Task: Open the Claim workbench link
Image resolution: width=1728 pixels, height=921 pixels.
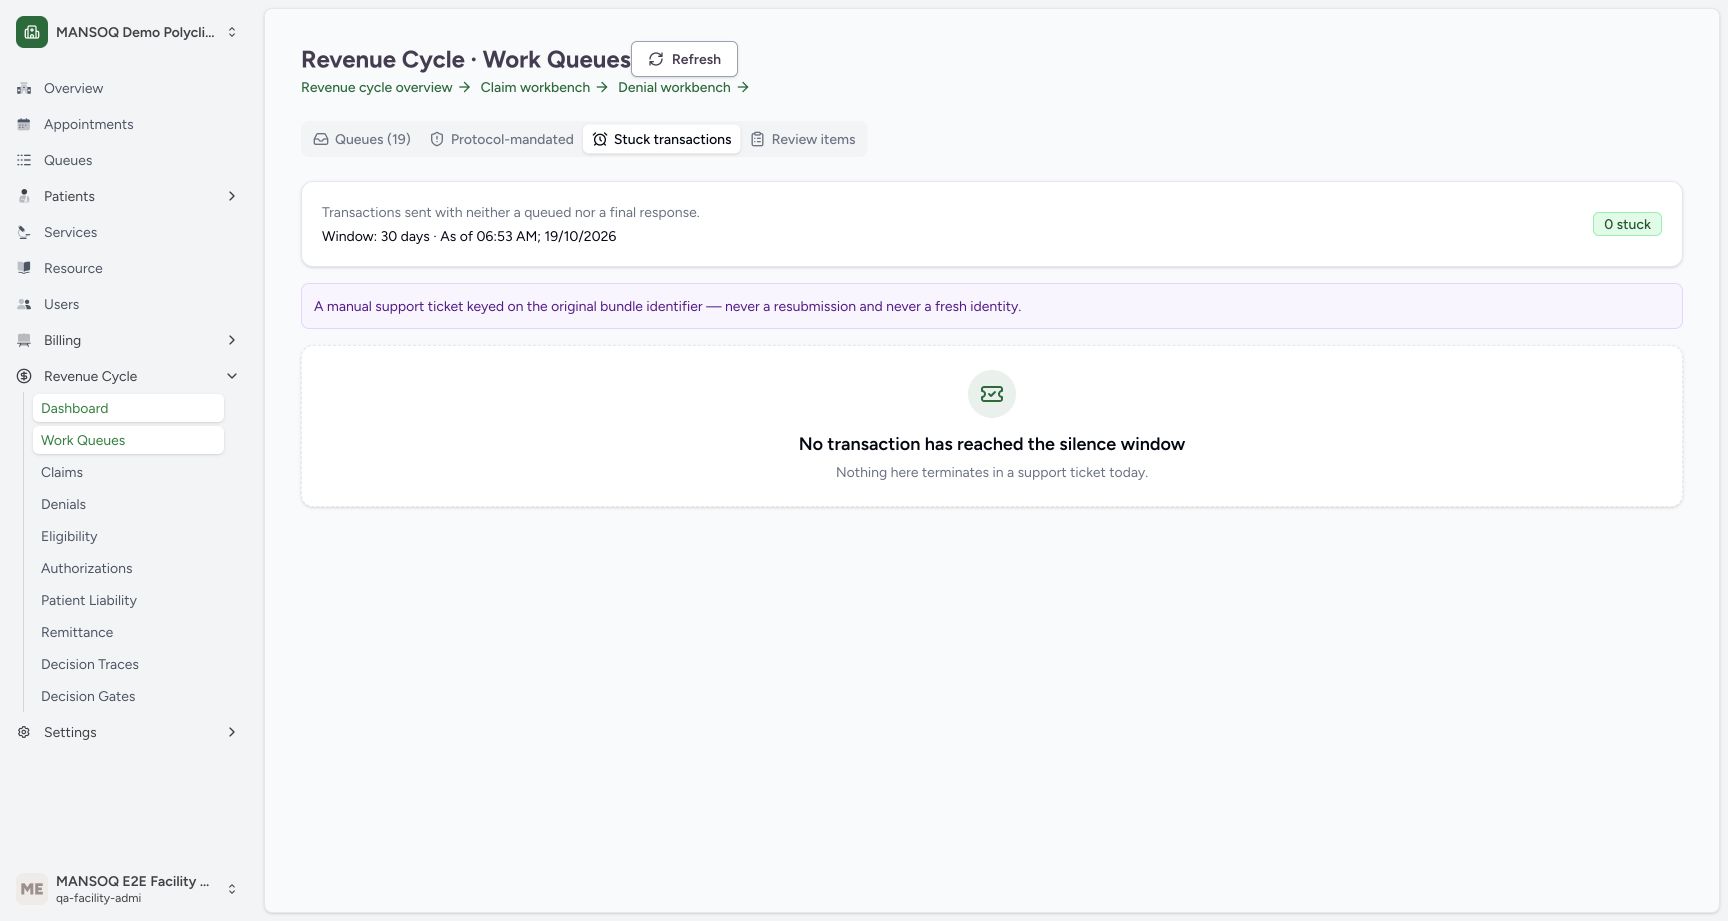Action: [x=544, y=87]
